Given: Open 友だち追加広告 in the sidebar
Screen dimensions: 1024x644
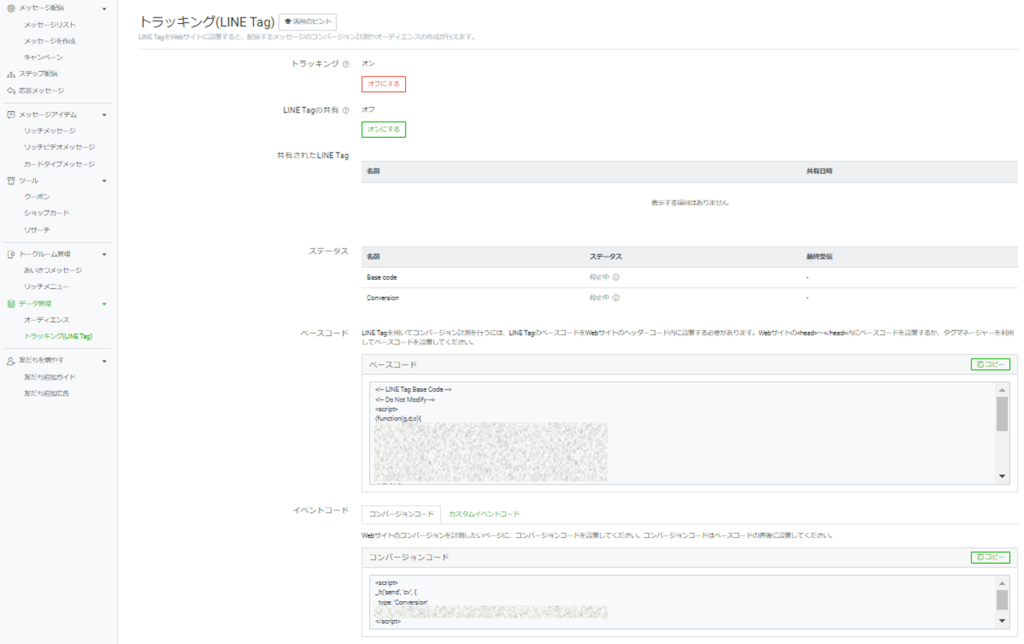Looking at the screenshot, I should [x=46, y=394].
